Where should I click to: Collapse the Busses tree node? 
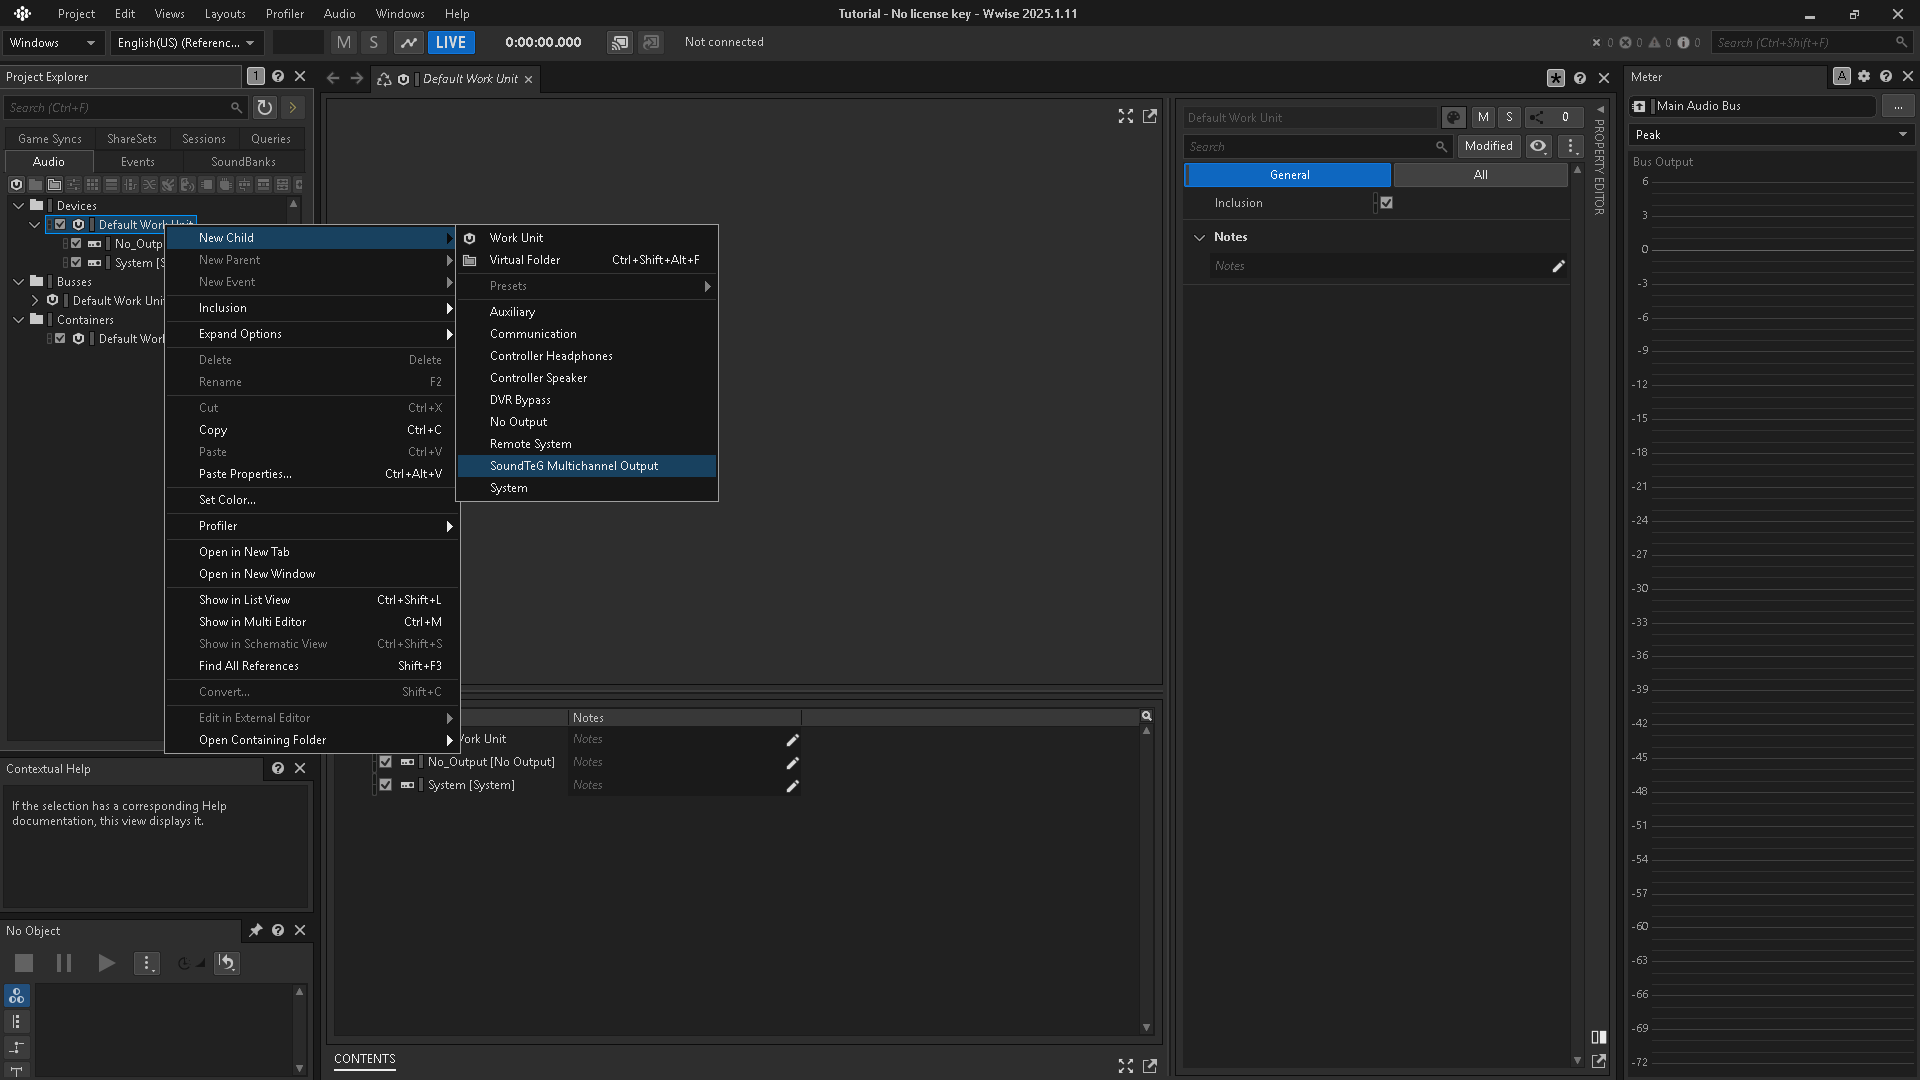pos(19,281)
